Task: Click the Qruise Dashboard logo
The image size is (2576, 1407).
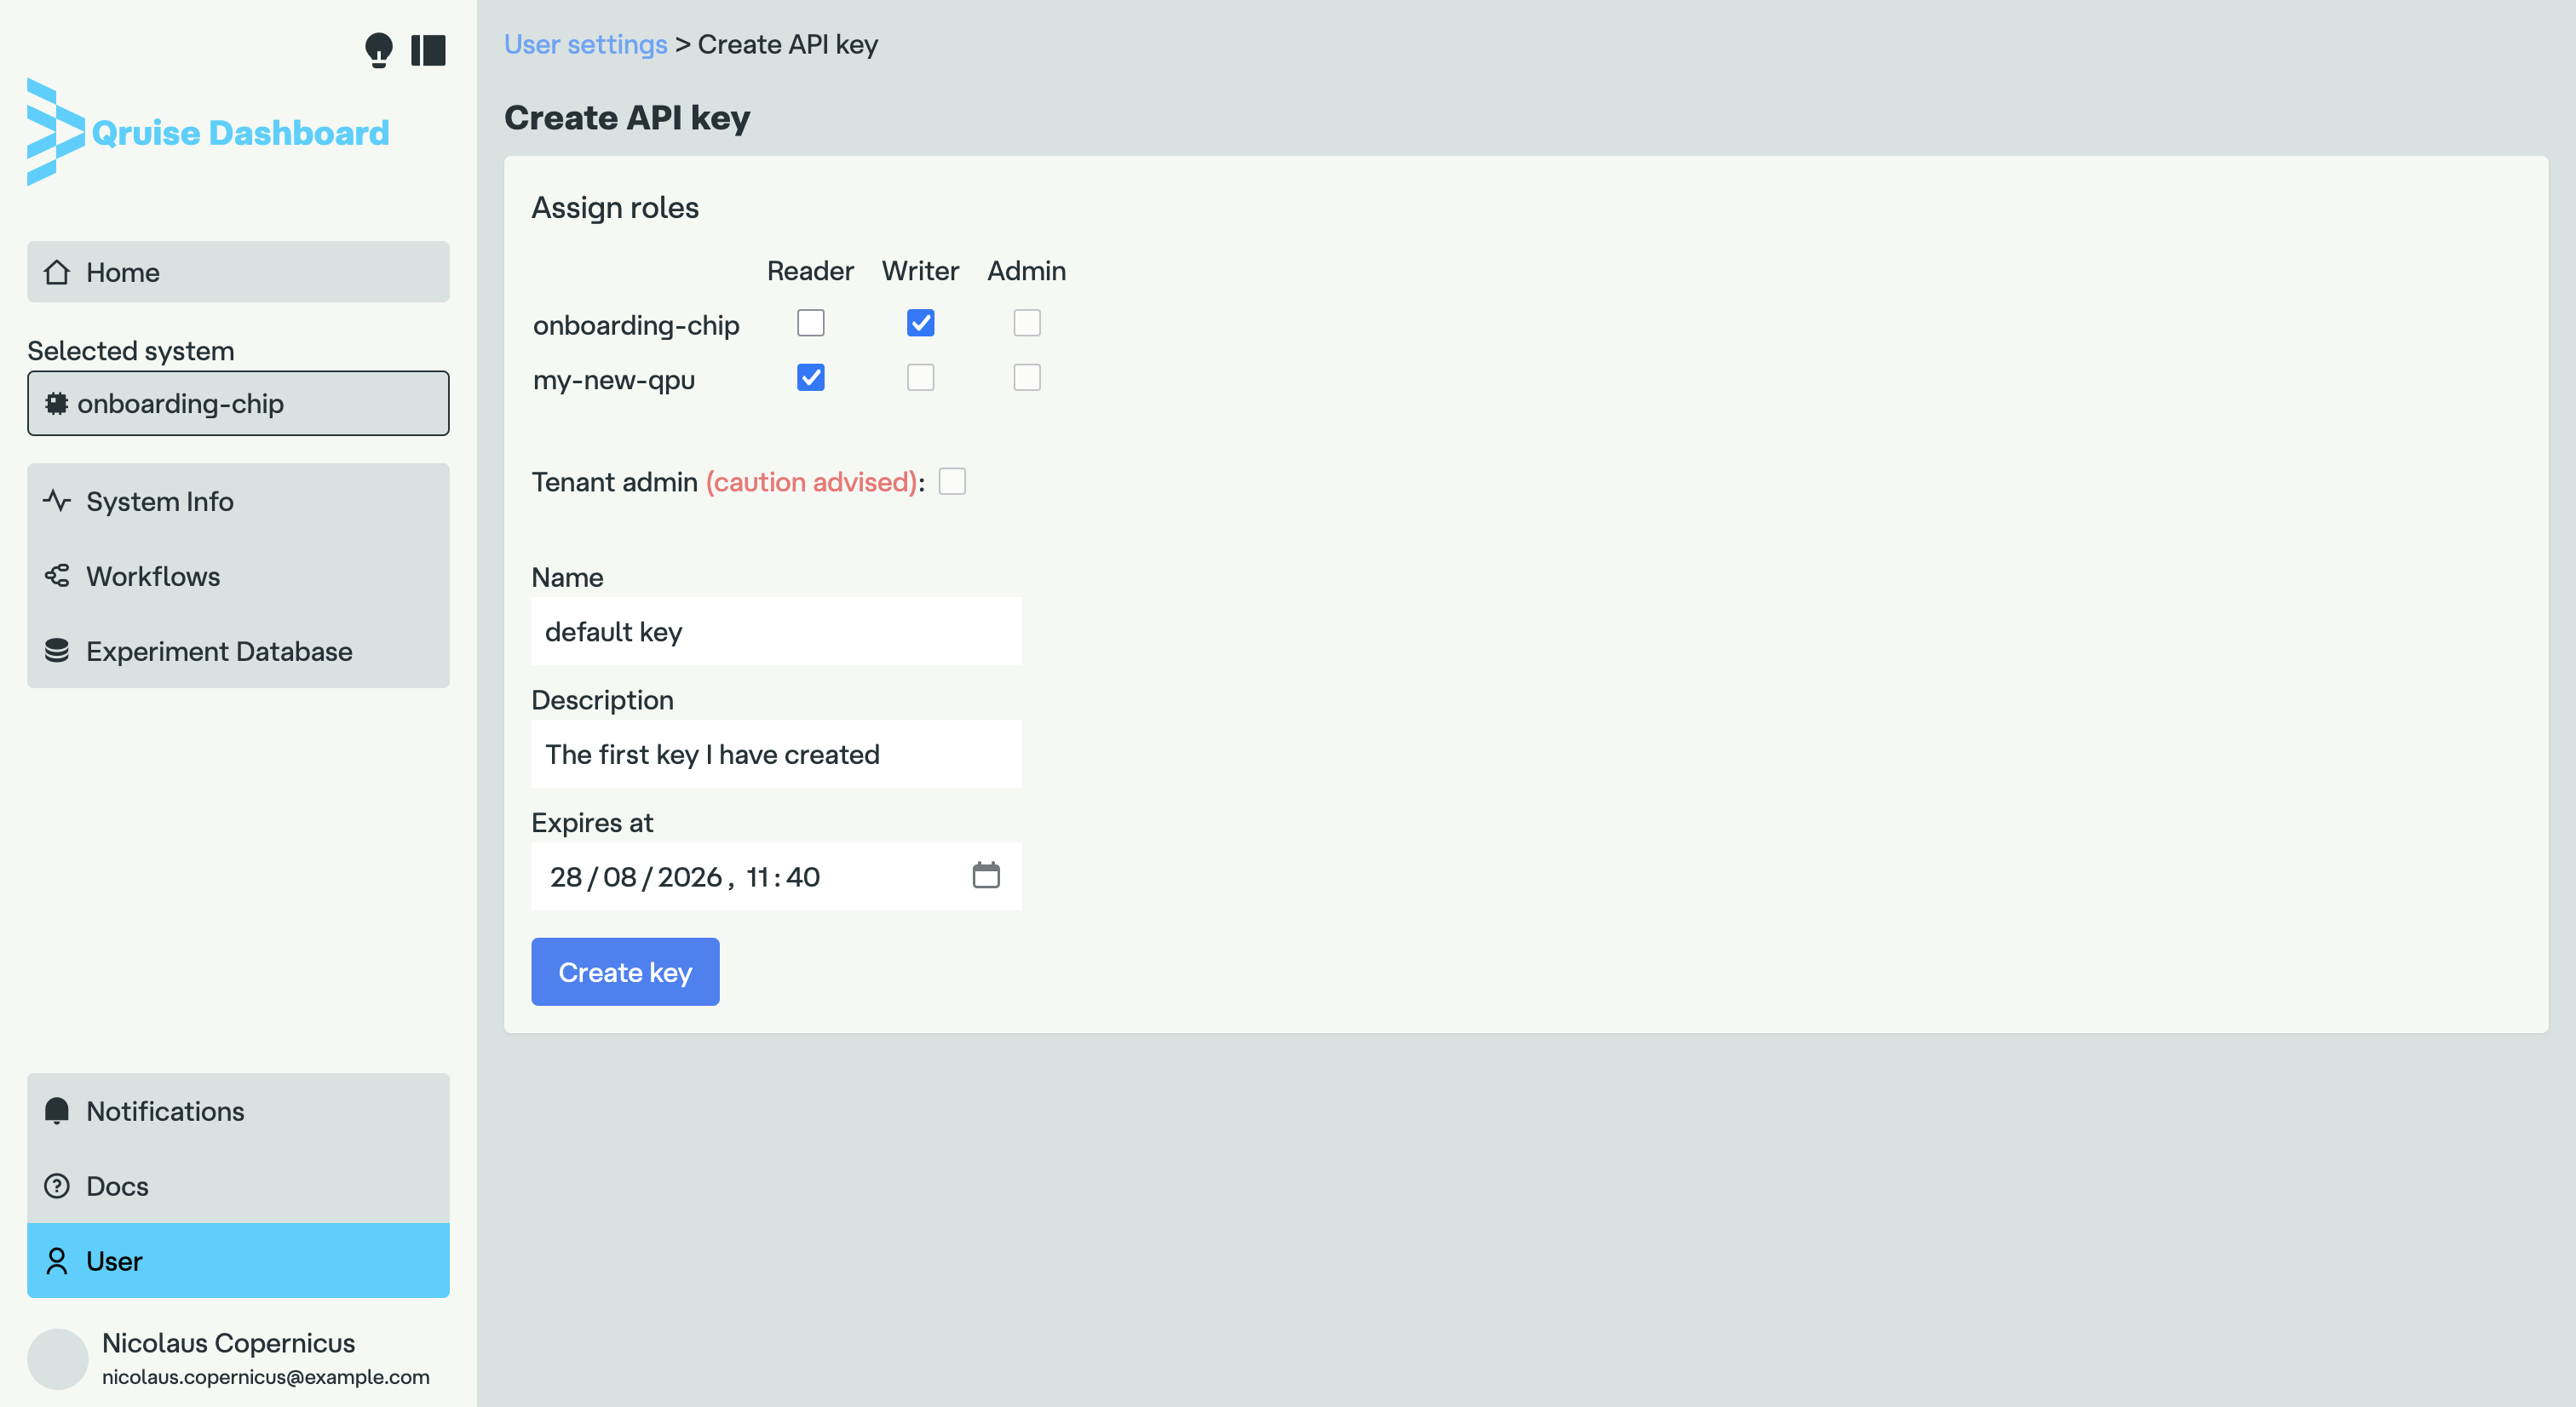Action: click(208, 132)
